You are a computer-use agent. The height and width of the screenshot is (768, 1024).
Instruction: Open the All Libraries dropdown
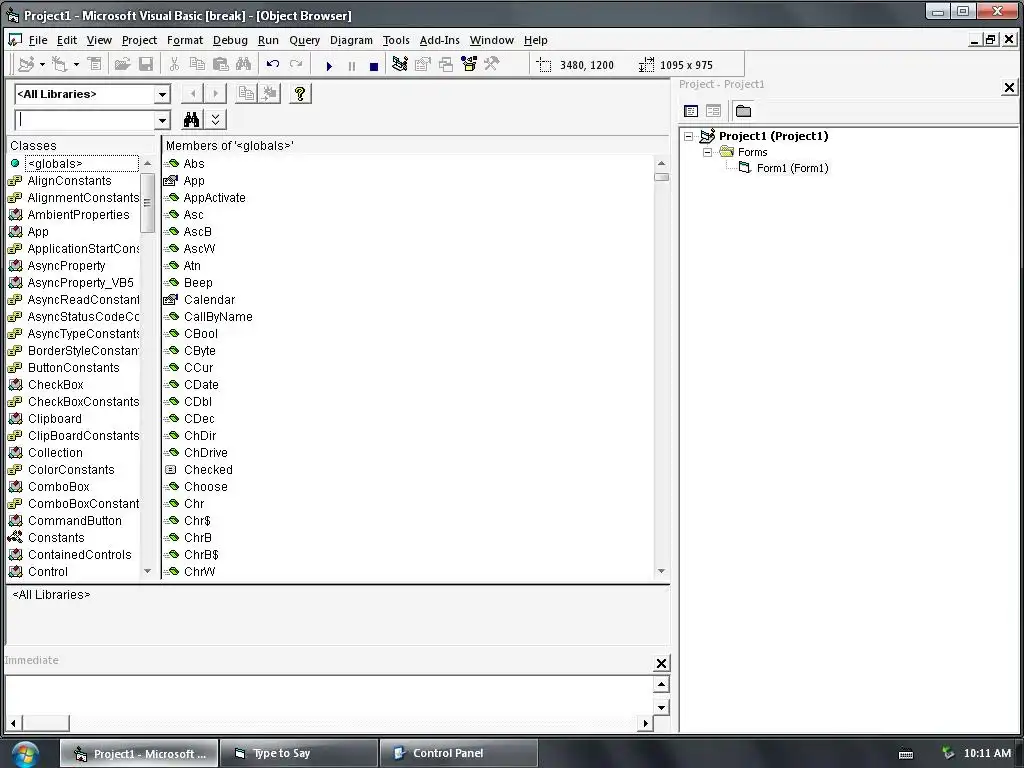(x=162, y=95)
